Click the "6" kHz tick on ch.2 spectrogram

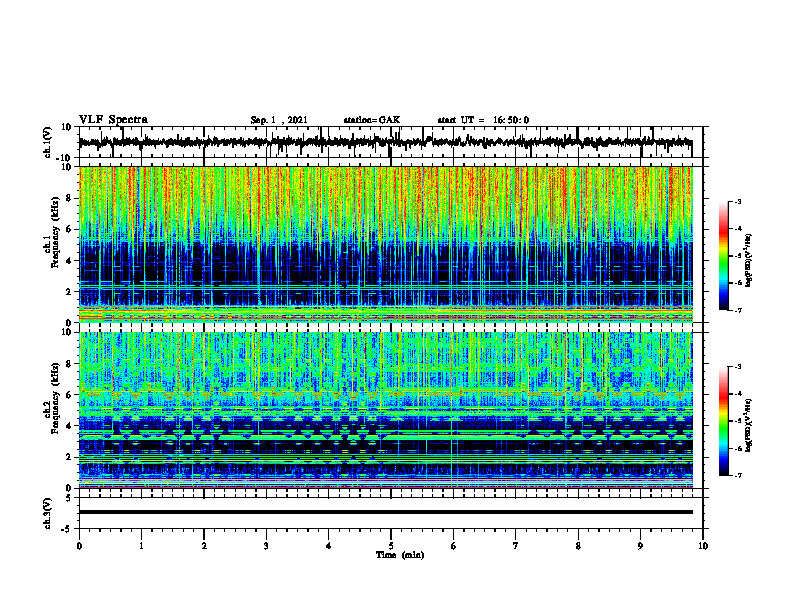coord(69,394)
